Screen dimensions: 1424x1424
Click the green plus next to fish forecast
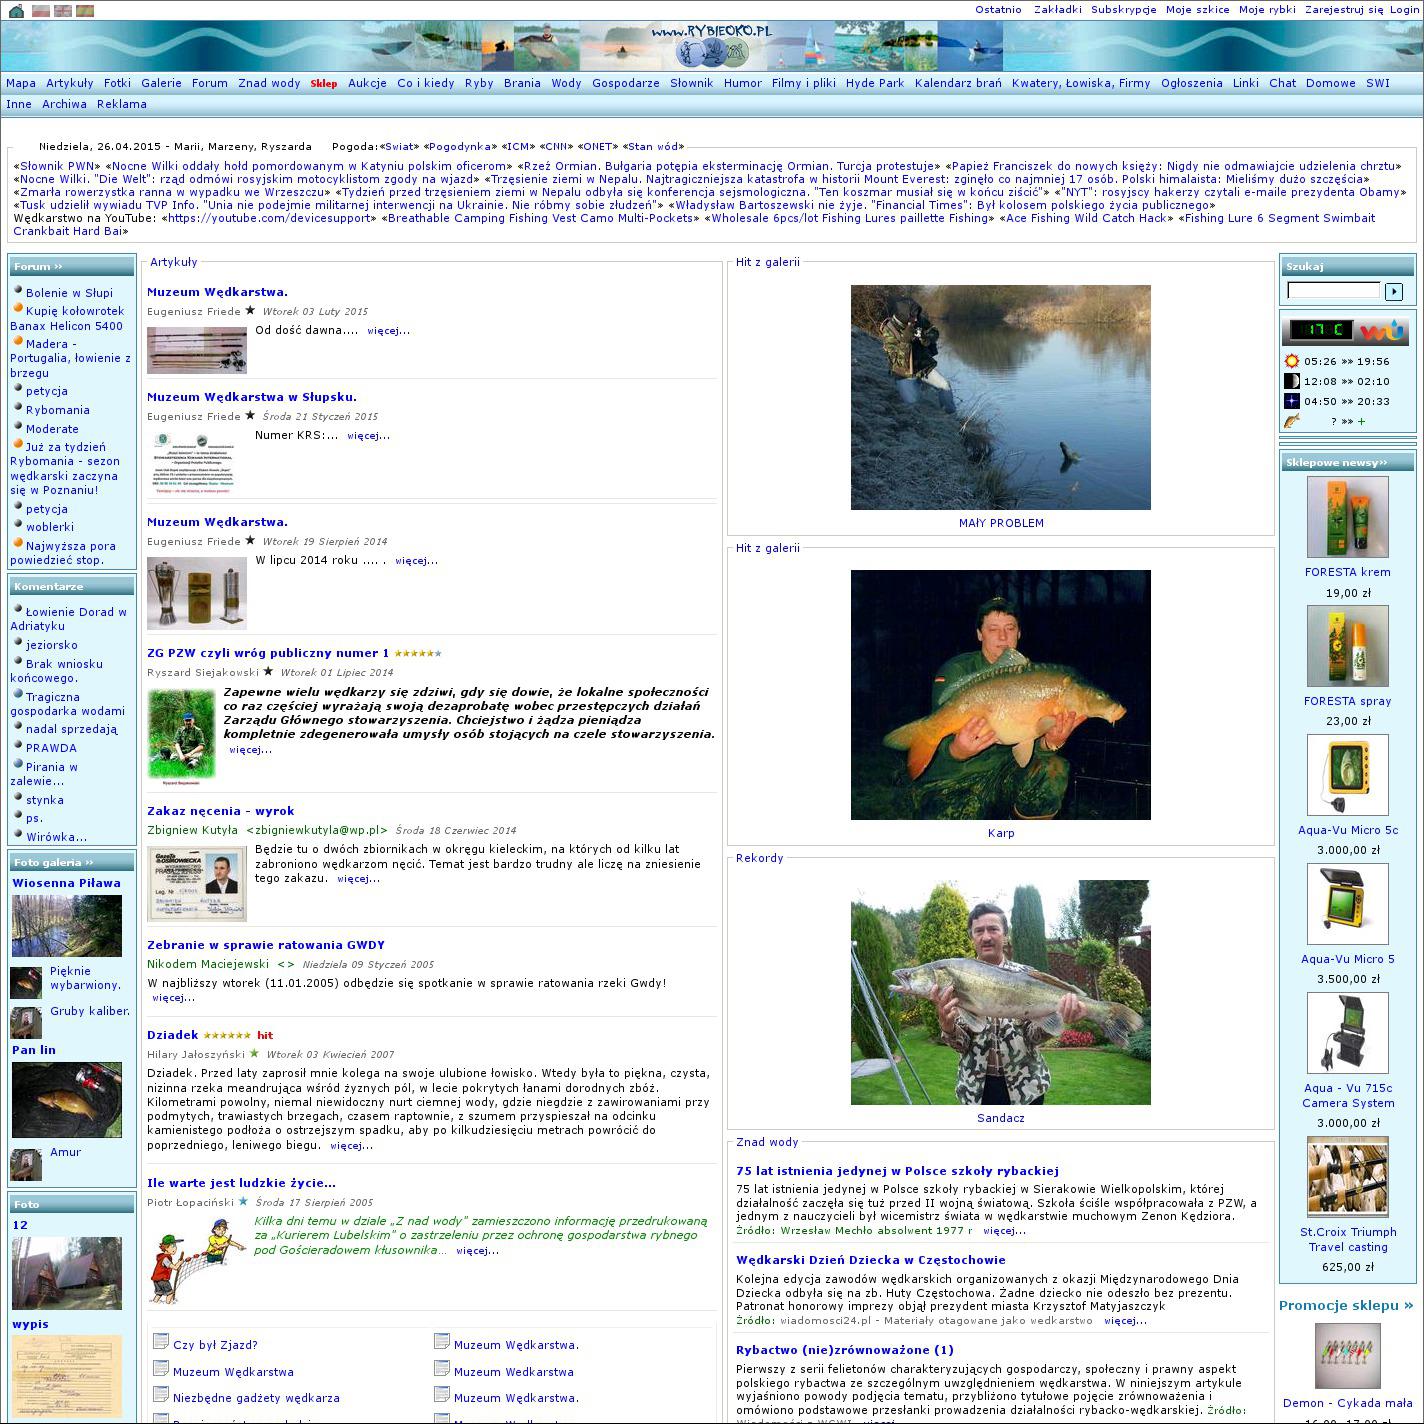(x=1361, y=422)
